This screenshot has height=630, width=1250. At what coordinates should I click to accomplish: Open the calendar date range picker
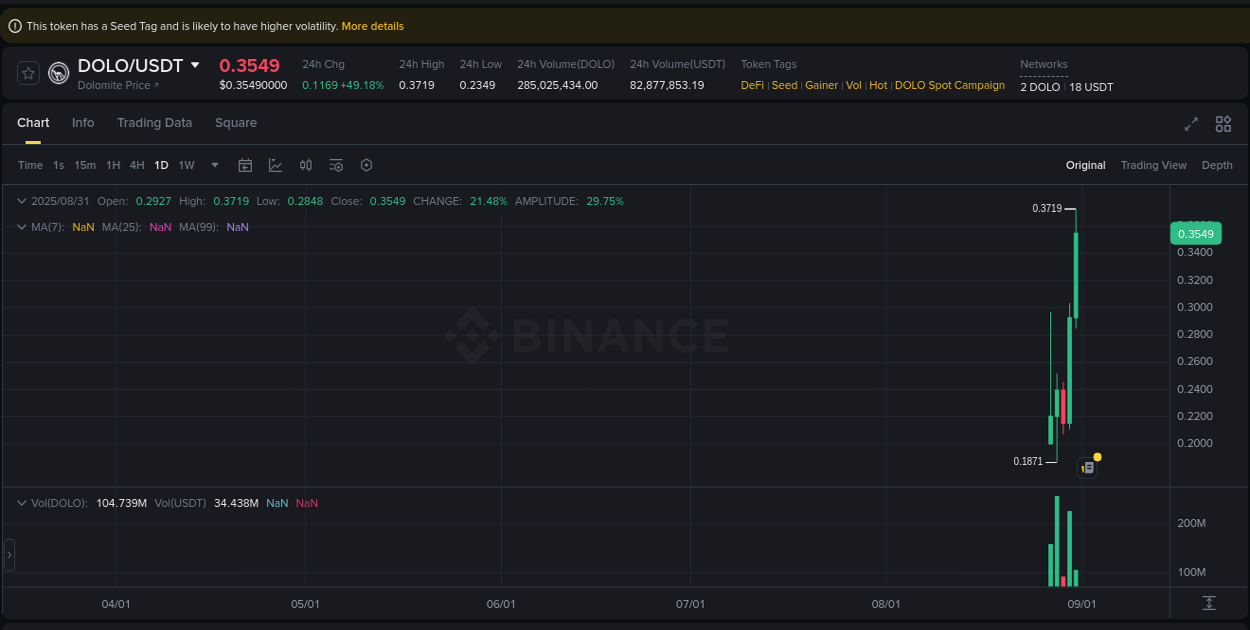(x=245, y=164)
